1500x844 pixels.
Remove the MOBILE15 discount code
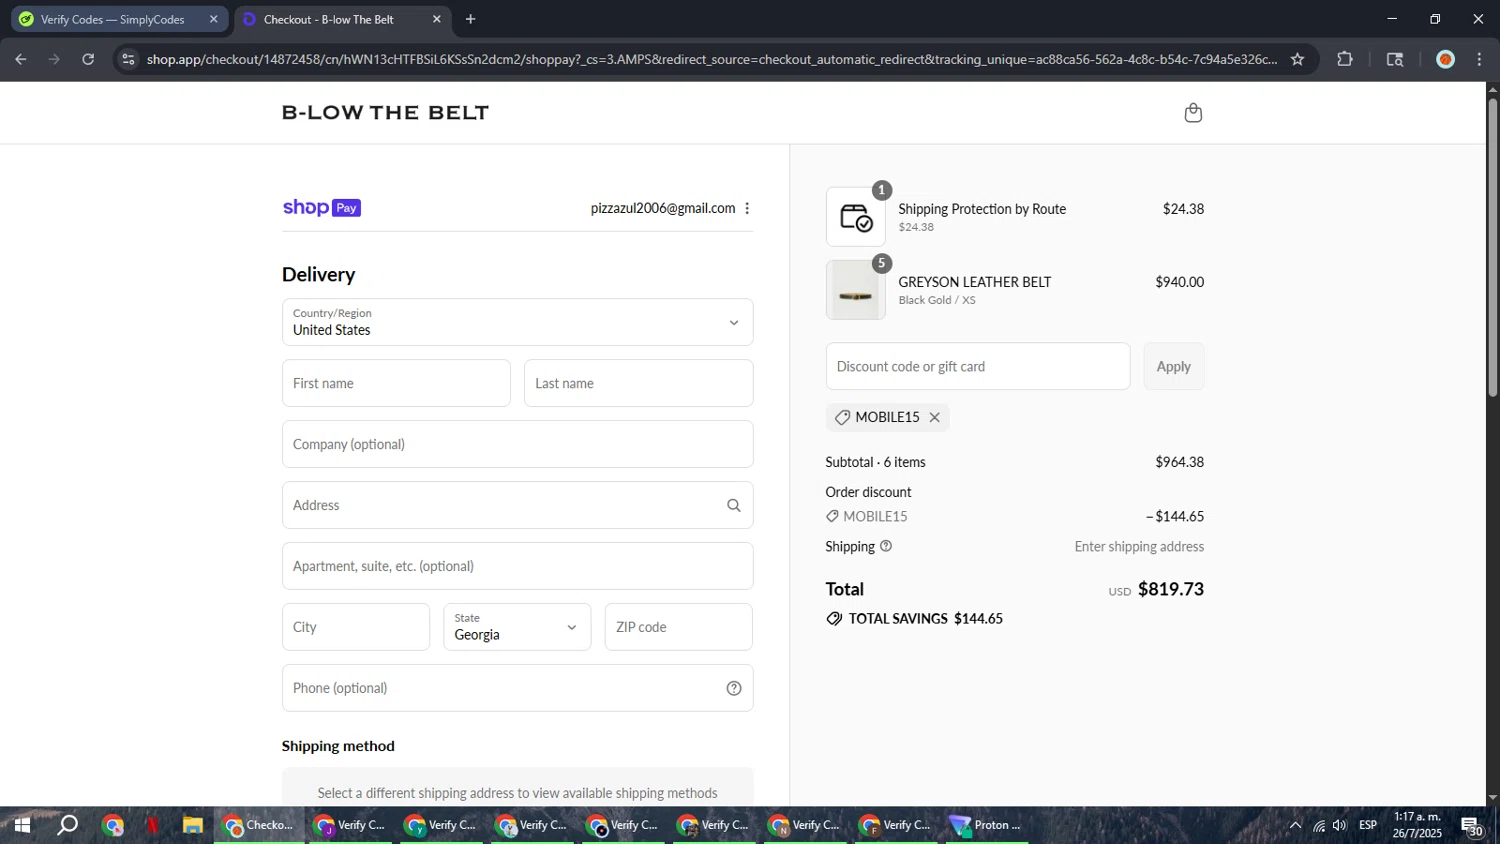(x=935, y=417)
